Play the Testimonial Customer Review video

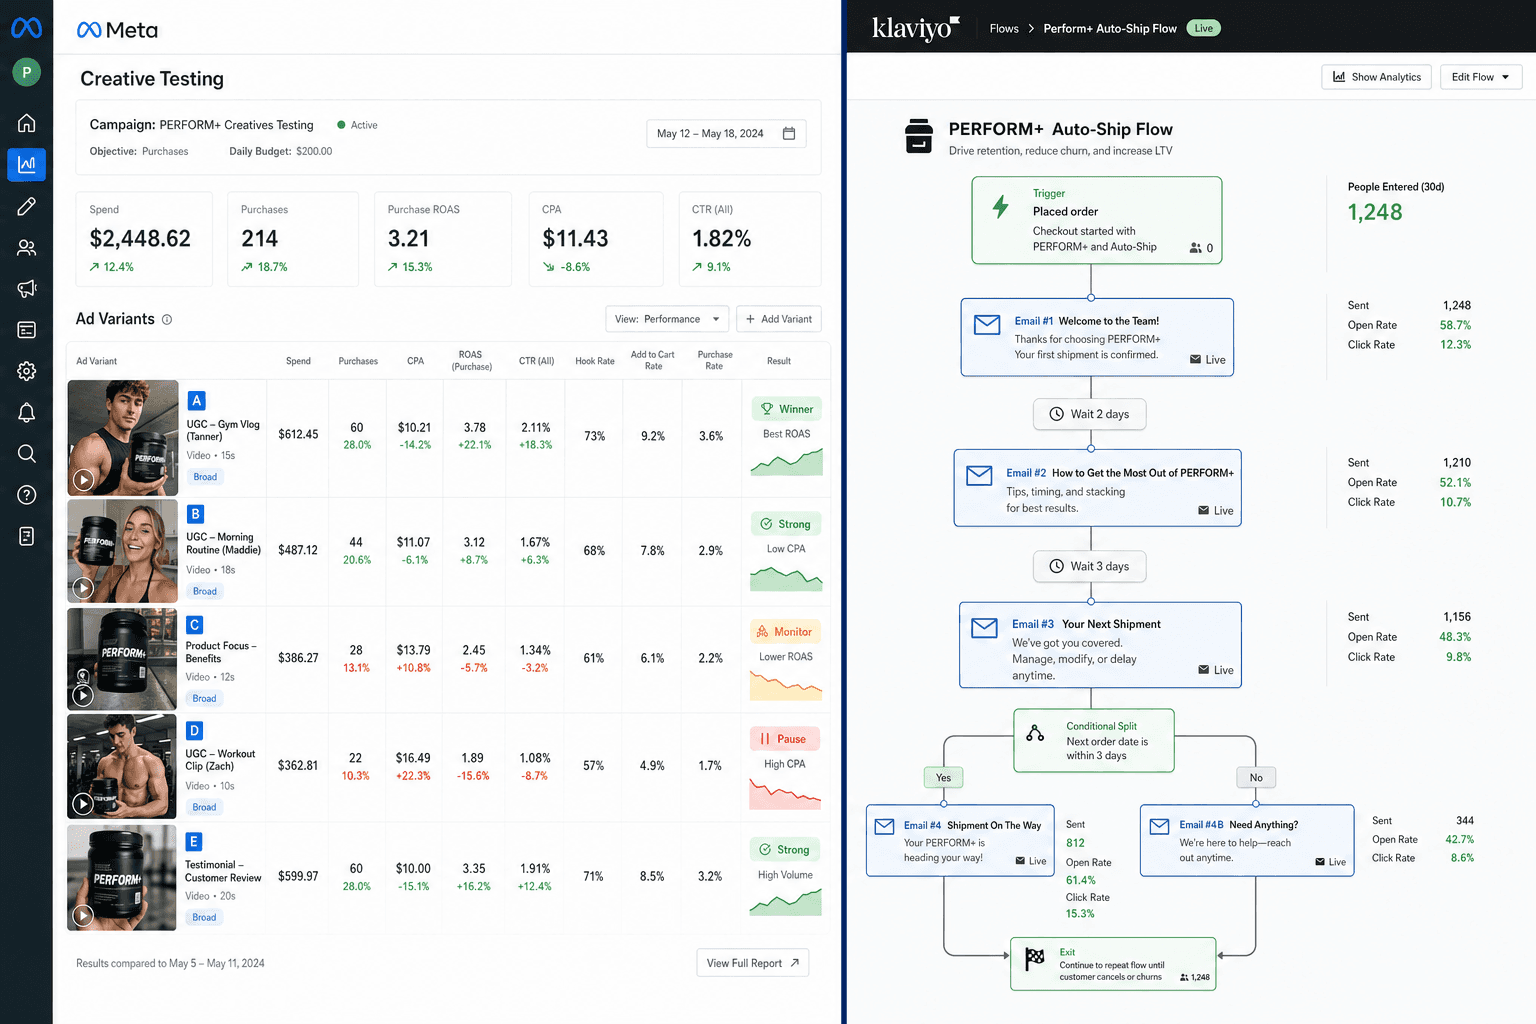click(x=83, y=915)
